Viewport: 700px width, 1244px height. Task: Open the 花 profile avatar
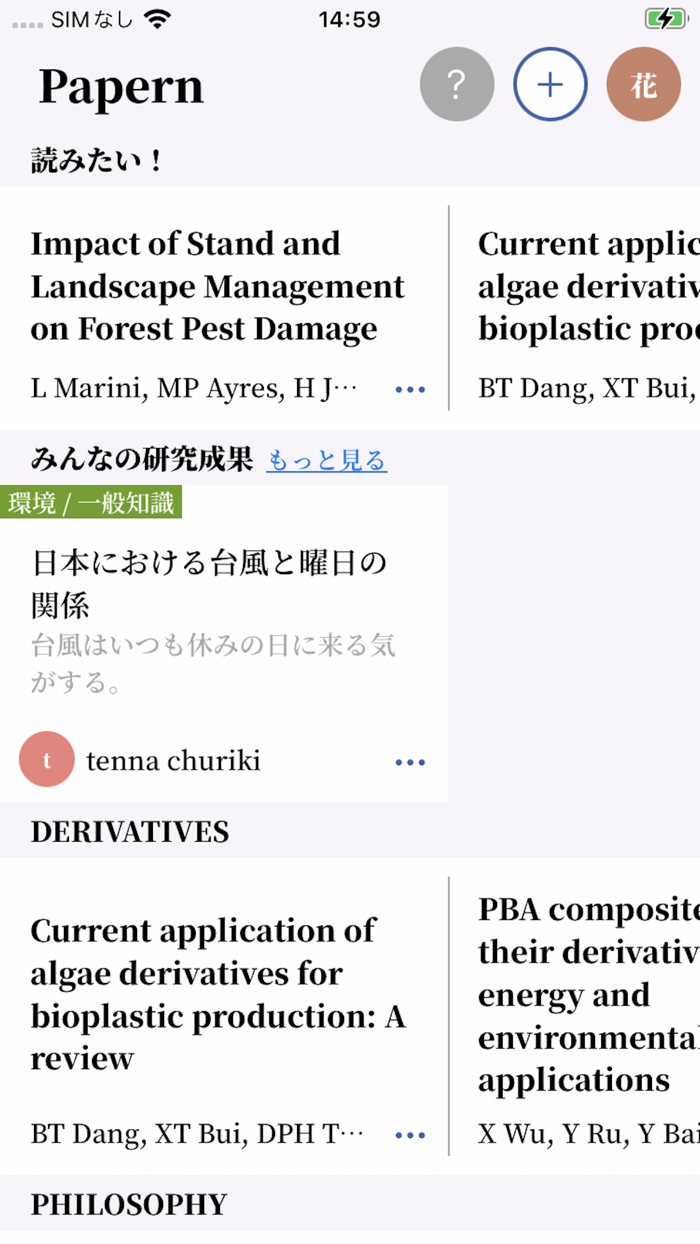pyautogui.click(x=644, y=85)
